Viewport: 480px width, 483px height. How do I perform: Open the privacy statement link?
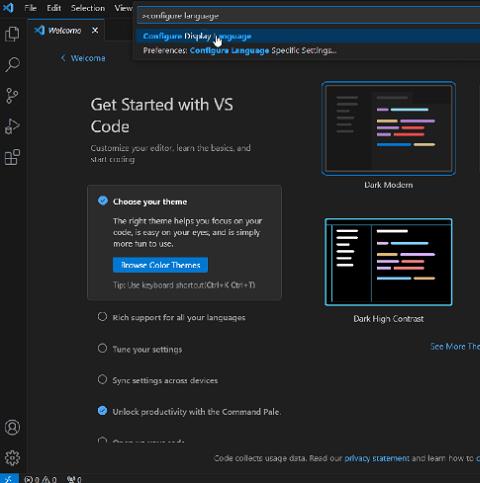pyautogui.click(x=377, y=458)
